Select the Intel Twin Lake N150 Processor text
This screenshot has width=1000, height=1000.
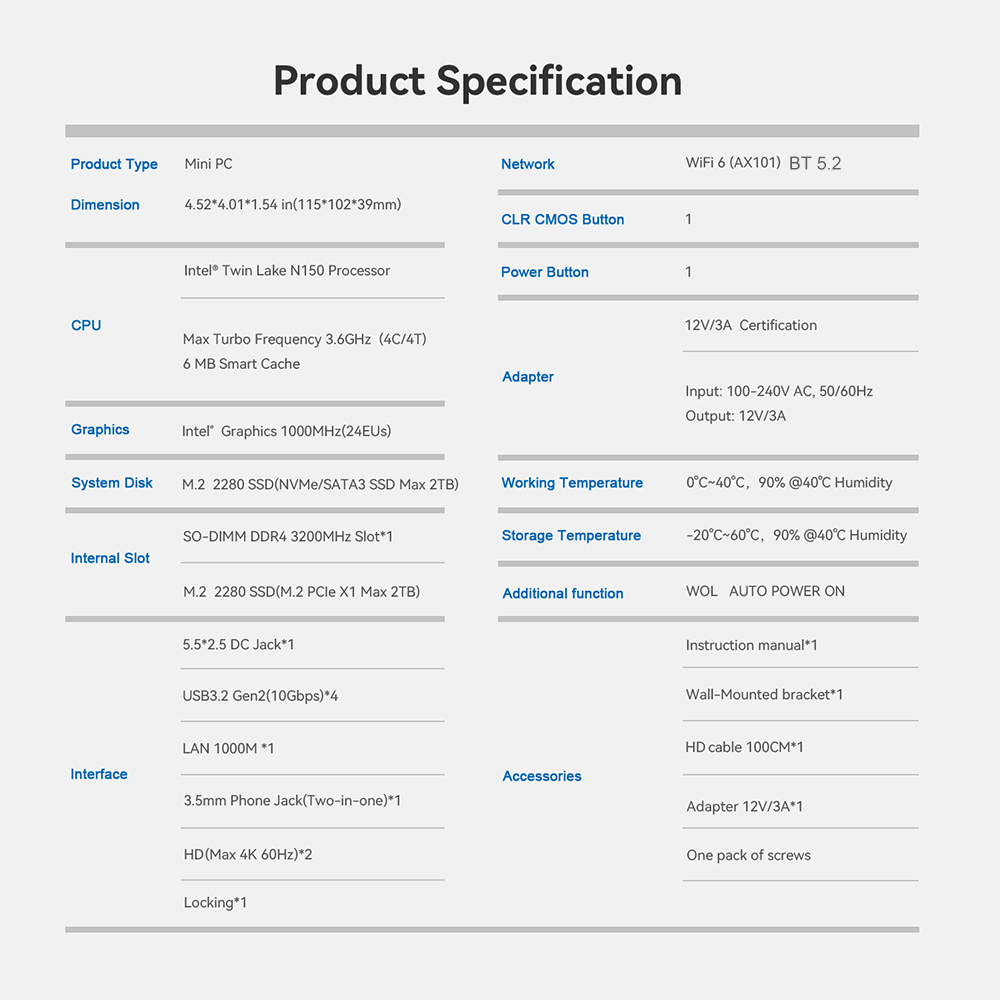(x=287, y=271)
